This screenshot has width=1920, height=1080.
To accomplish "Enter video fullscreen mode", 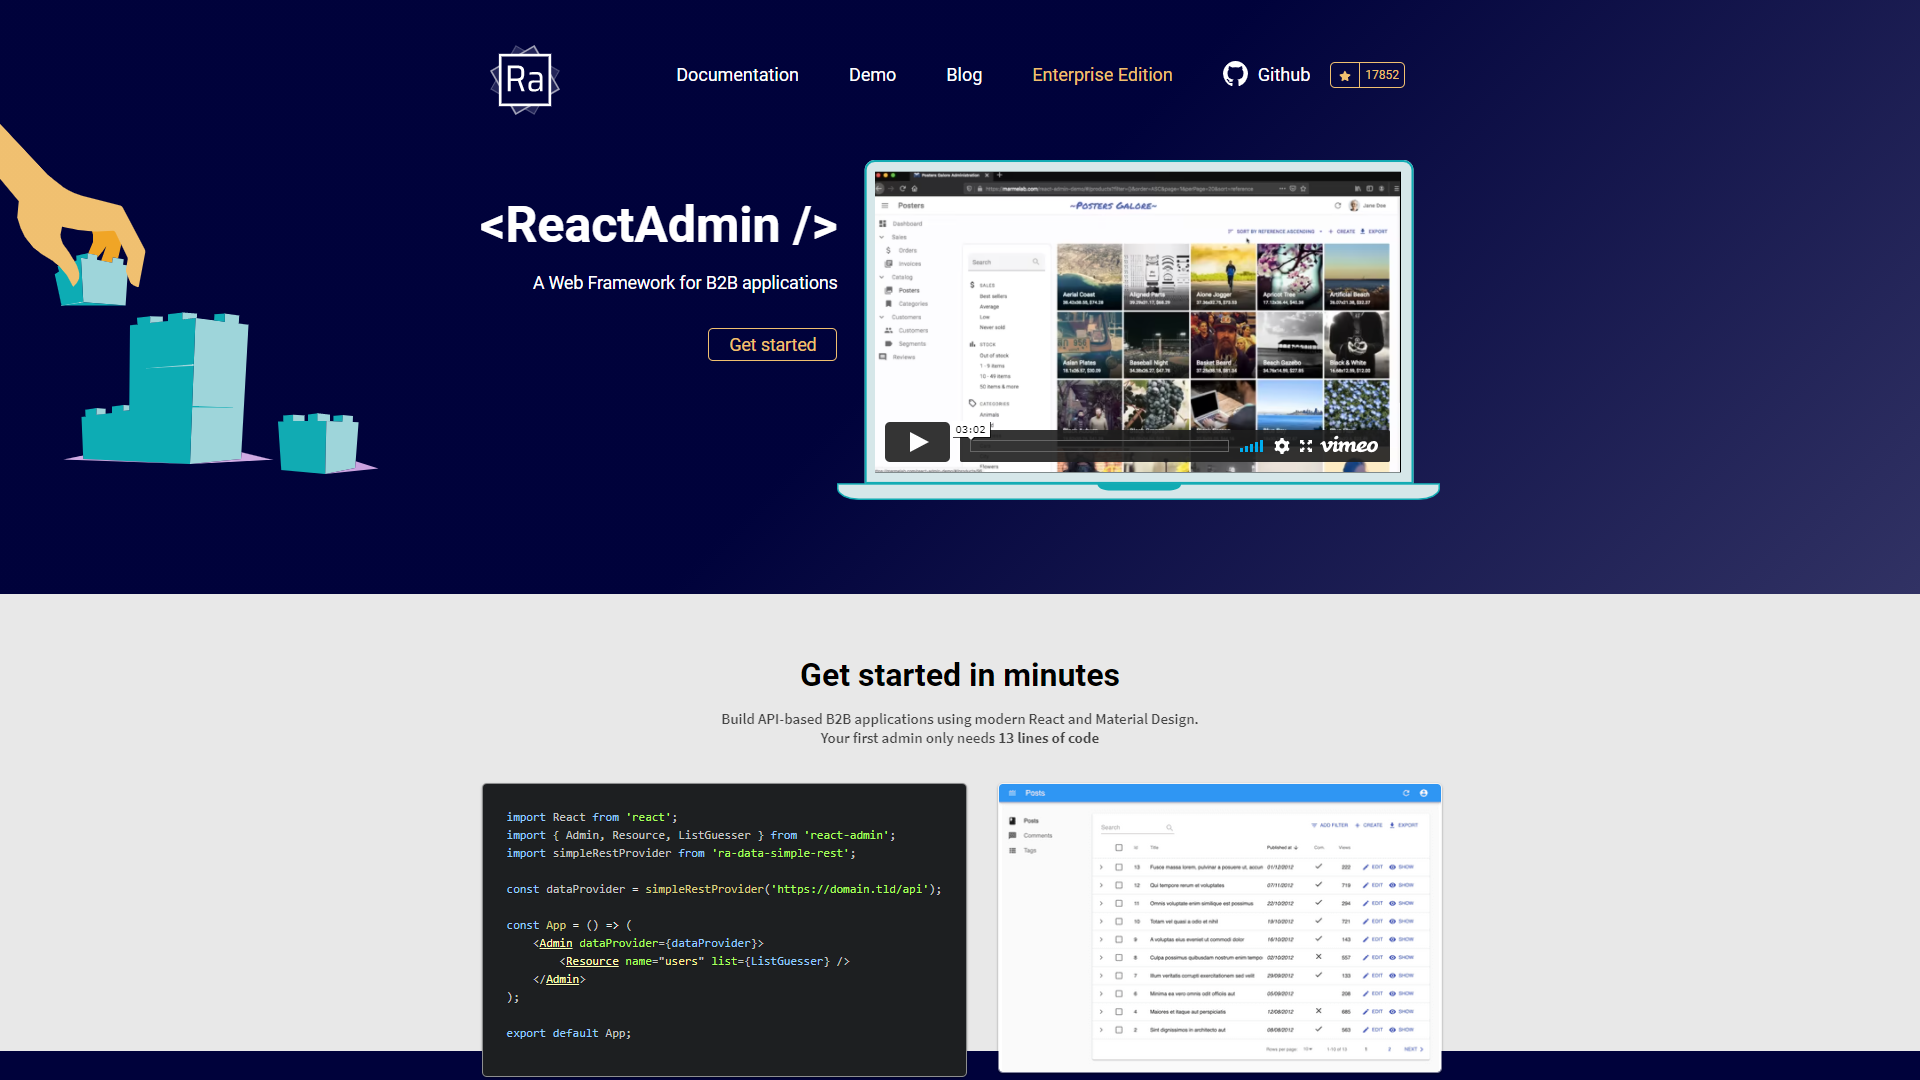I will (x=1306, y=446).
